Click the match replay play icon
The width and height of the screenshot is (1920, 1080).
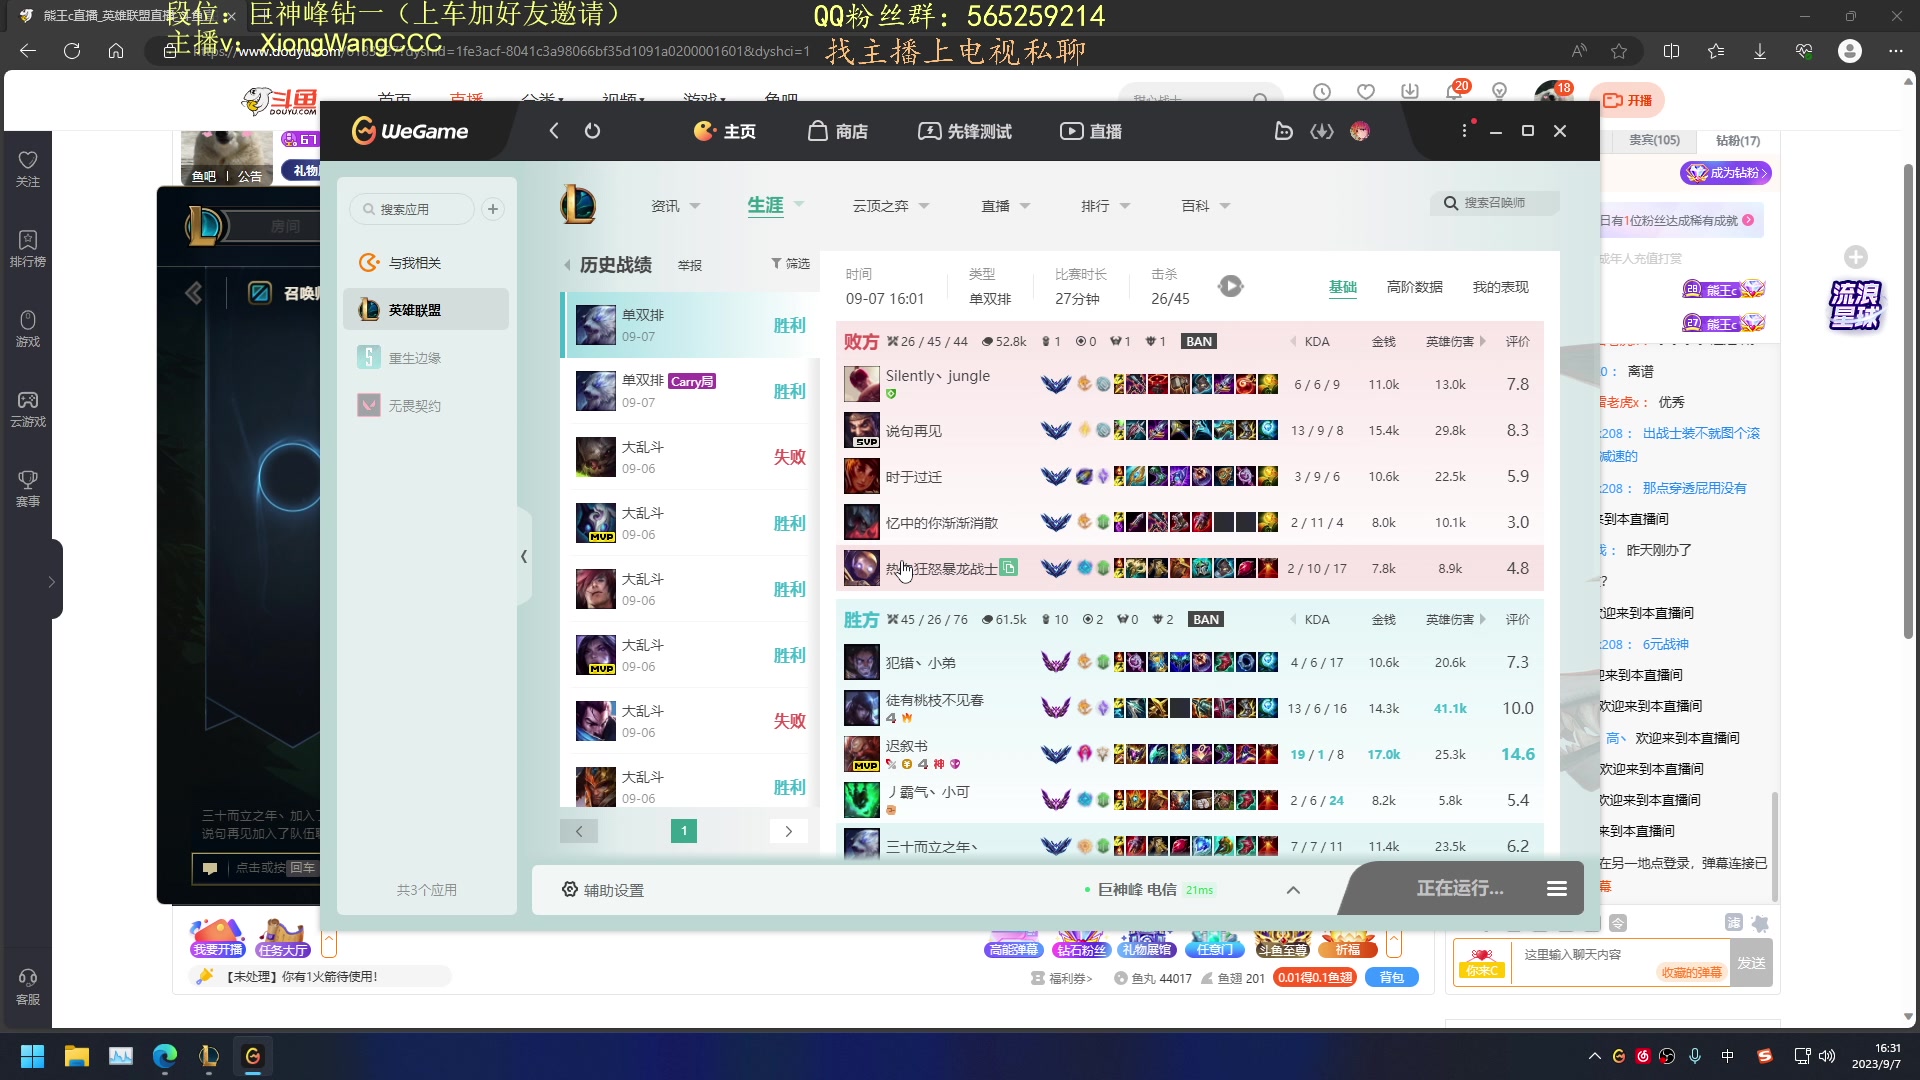(x=1230, y=287)
